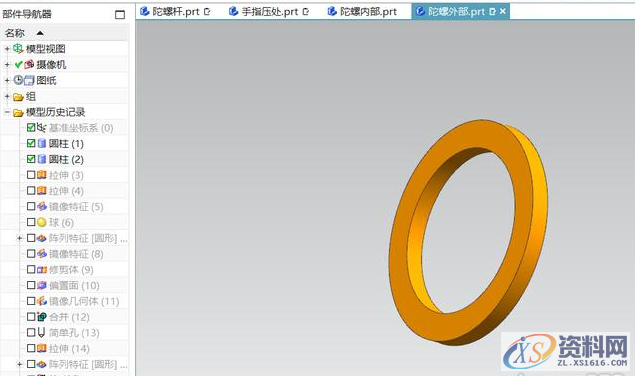This screenshot has height=376, width=635.
Task: Click the 球 (6) sphere feature icon
Action: pos(42,222)
